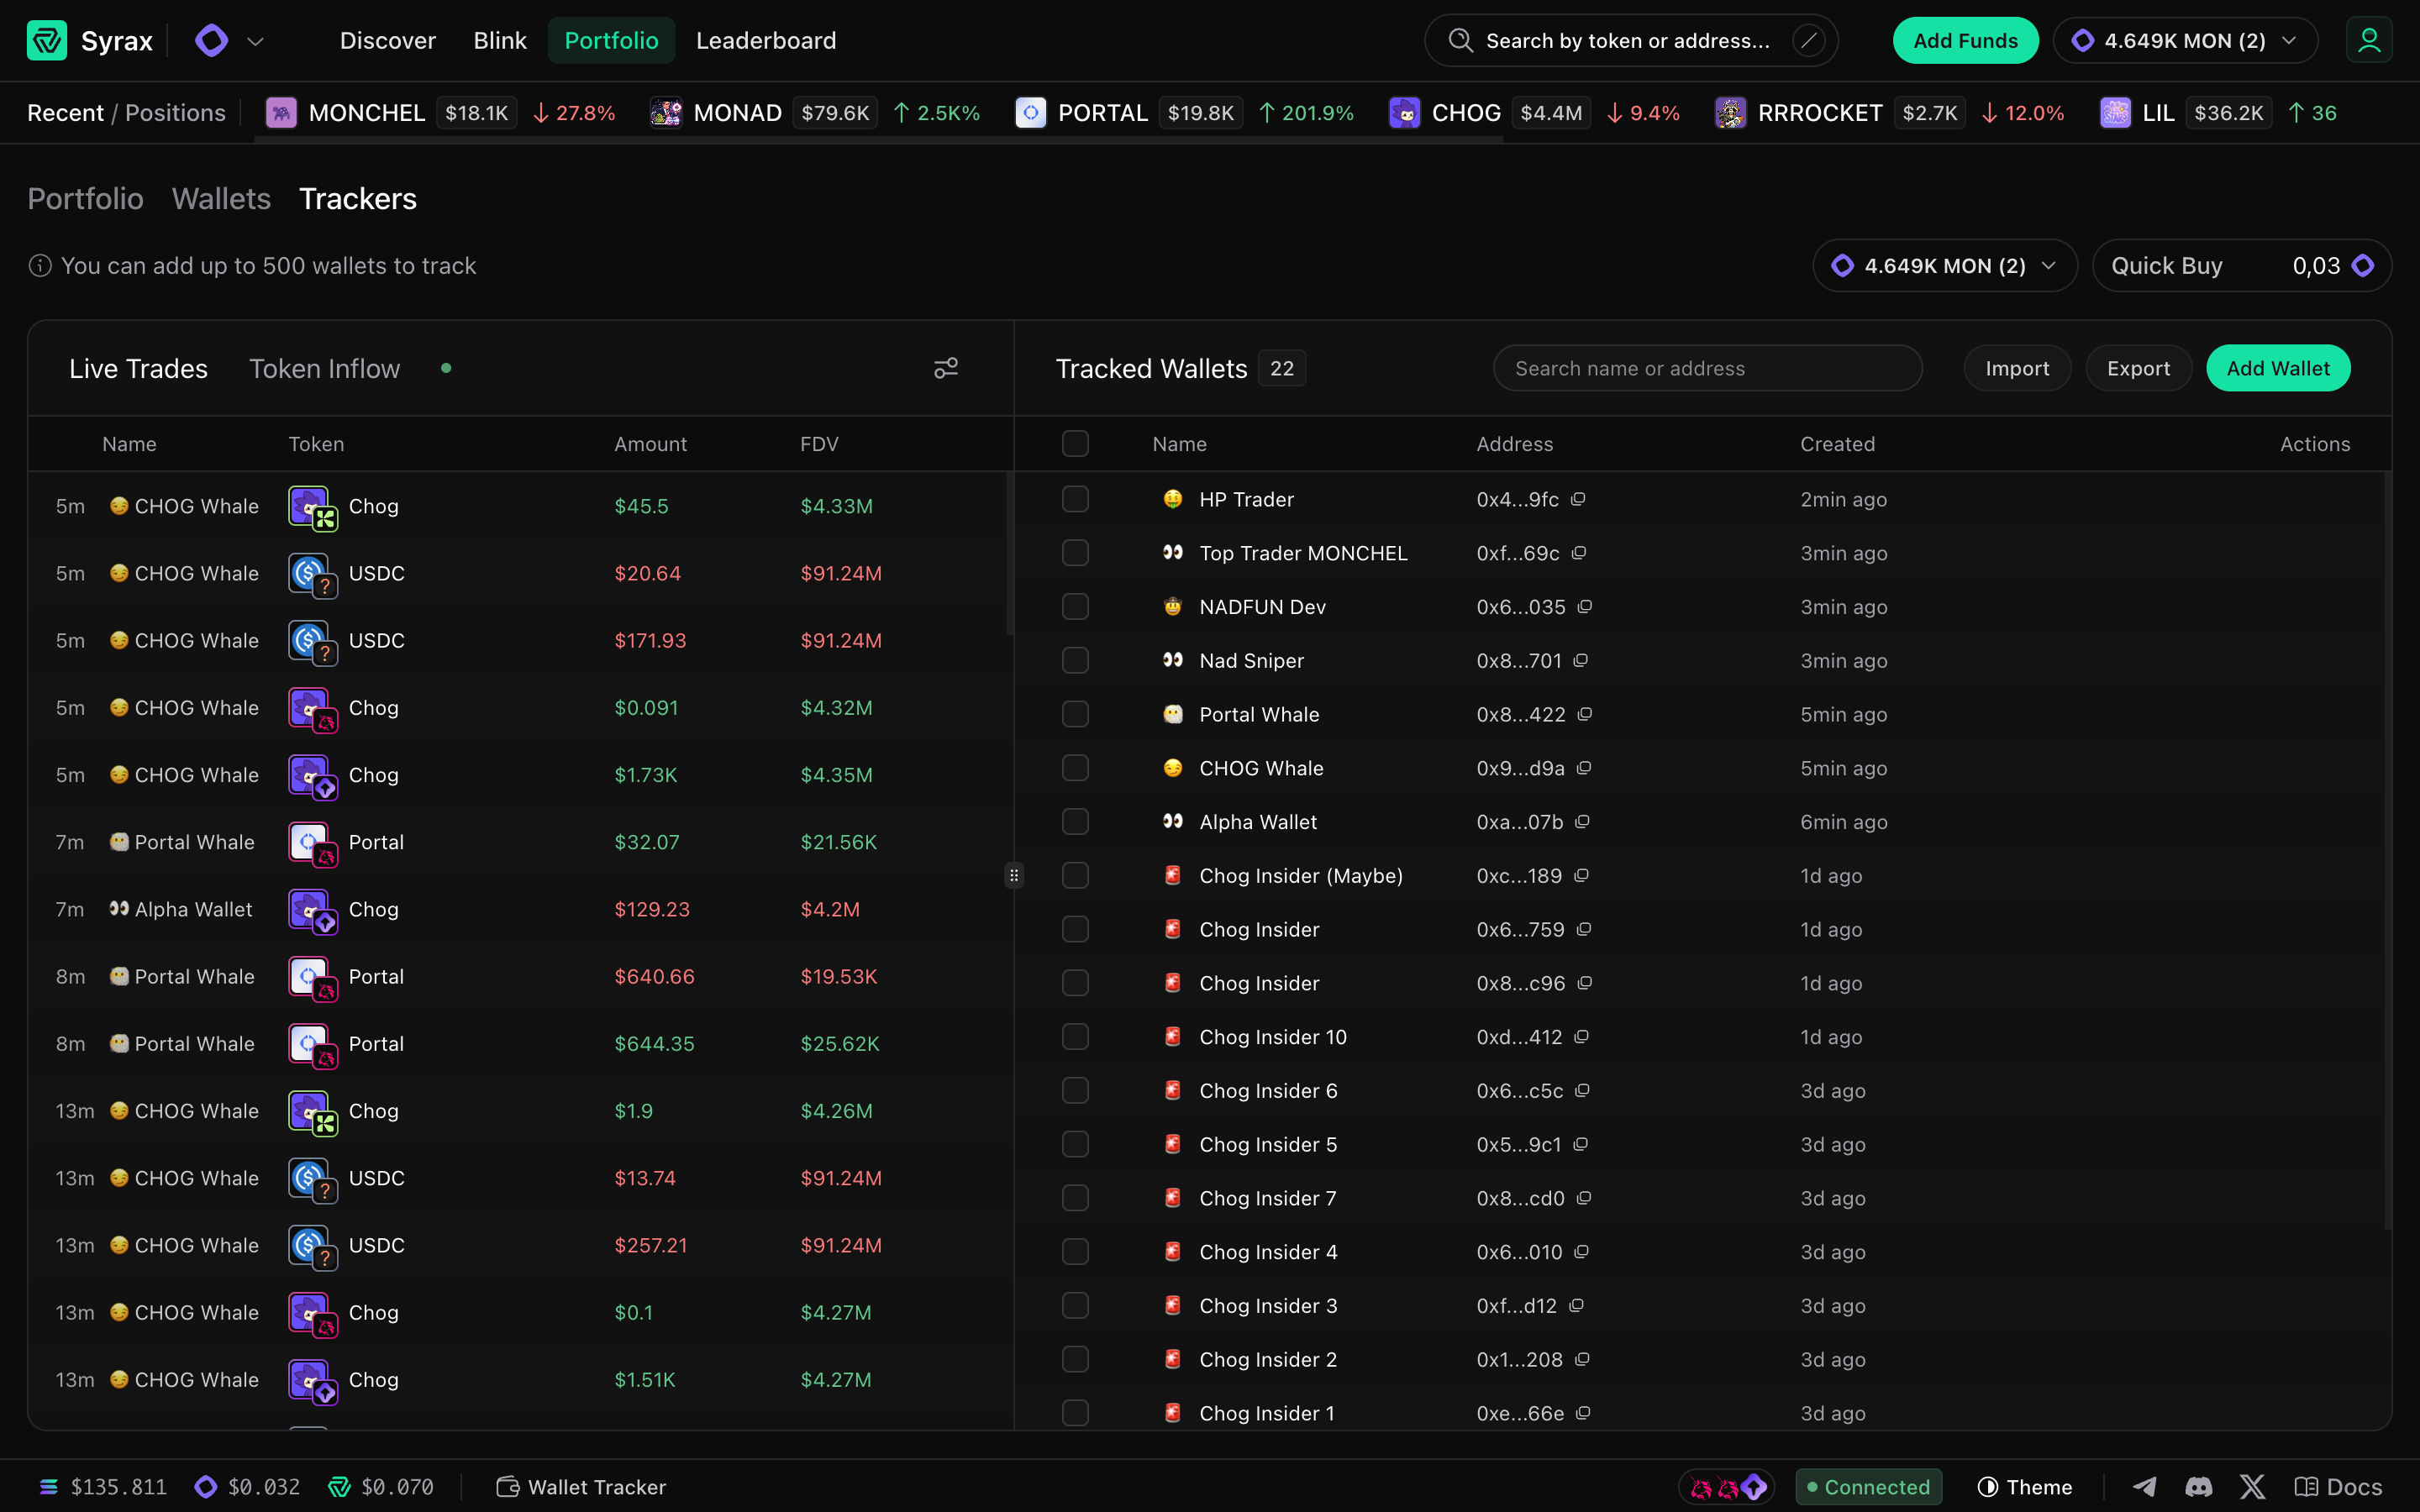Open the Wallets tab
This screenshot has height=1512, width=2420.
point(221,199)
